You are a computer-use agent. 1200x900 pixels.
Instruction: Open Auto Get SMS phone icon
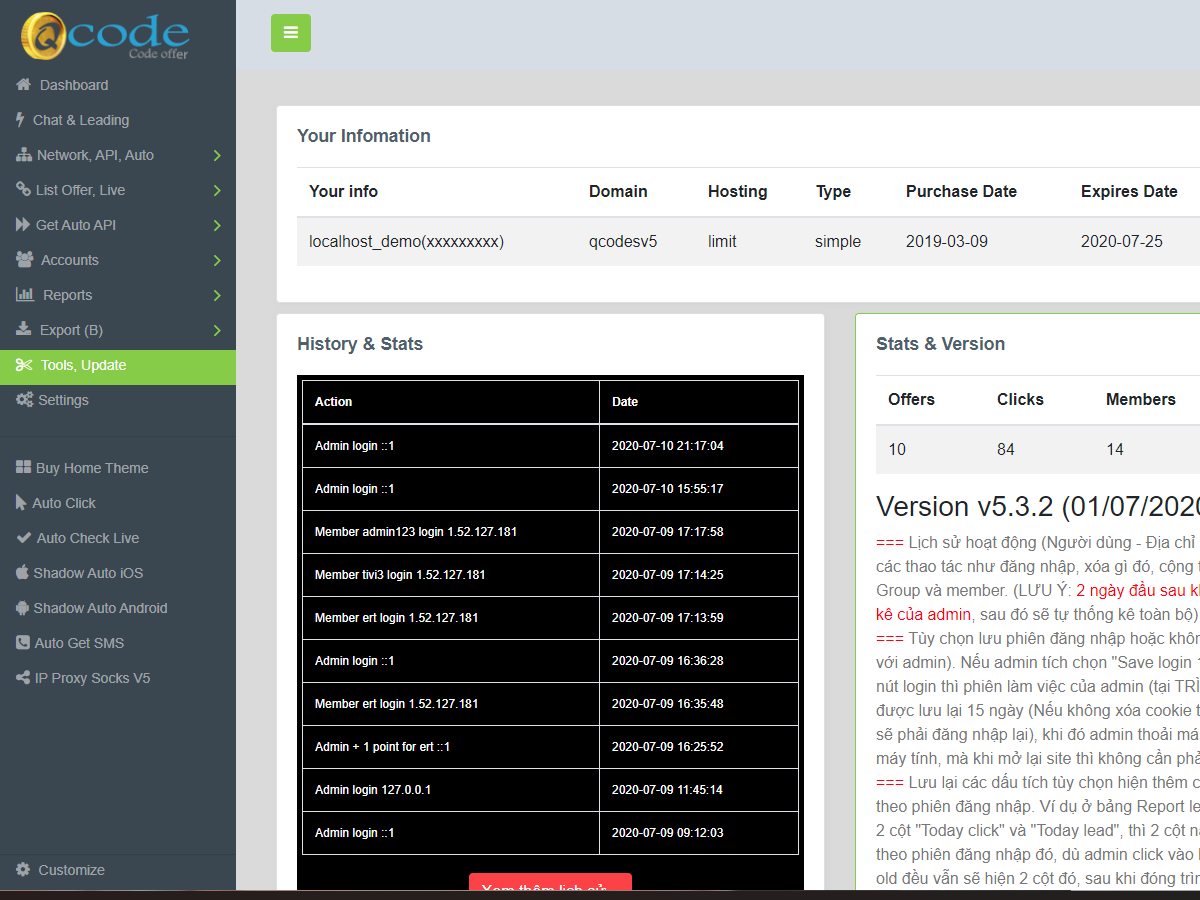[x=23, y=643]
